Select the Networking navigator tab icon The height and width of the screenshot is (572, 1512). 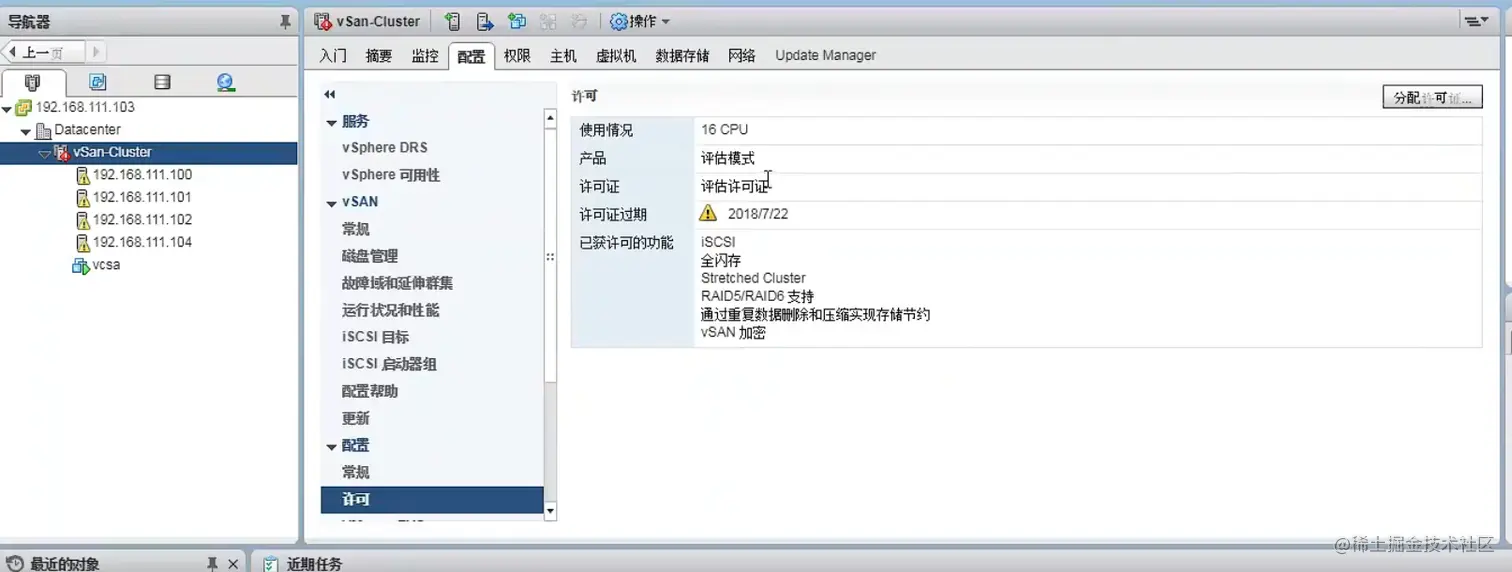pos(226,82)
